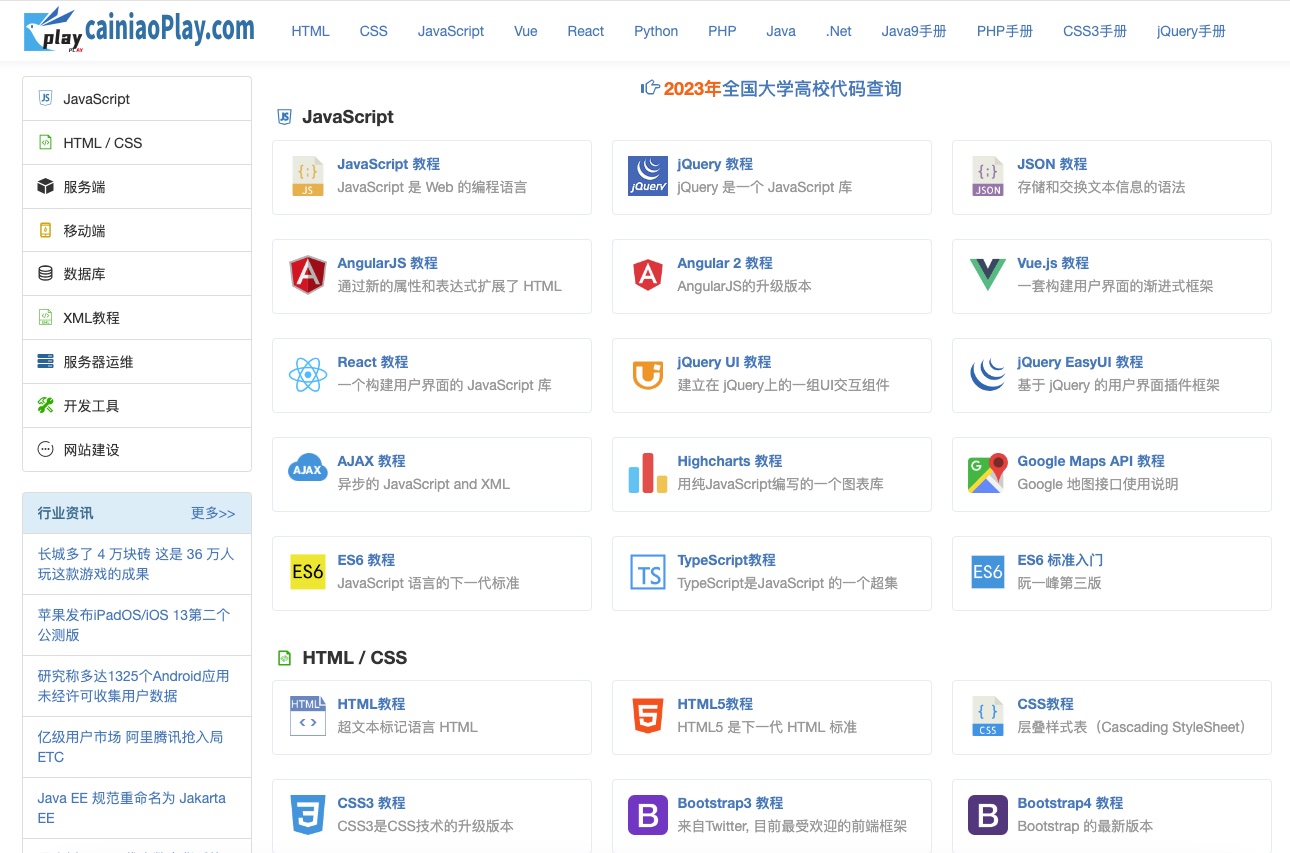Click the JavaScript section heading above the cards
This screenshot has width=1290, height=853.
pos(348,117)
